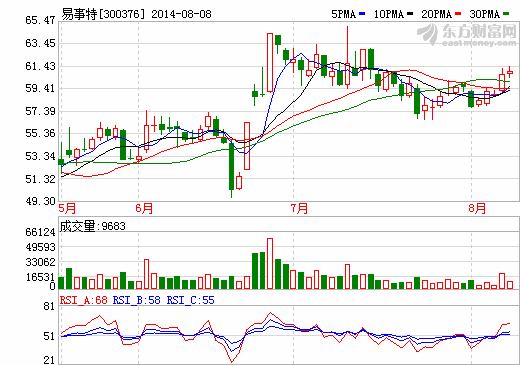The width and height of the screenshot is (520, 365).
Task: Click the RSI_A:68 indicator label
Action: (84, 300)
